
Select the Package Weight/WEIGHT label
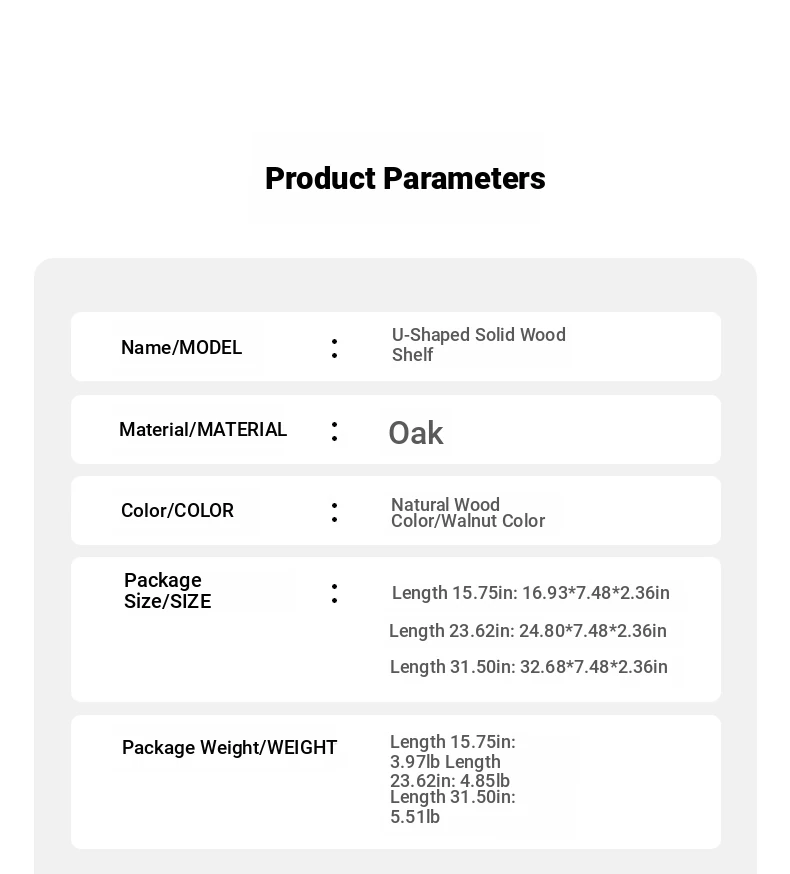[x=230, y=747]
